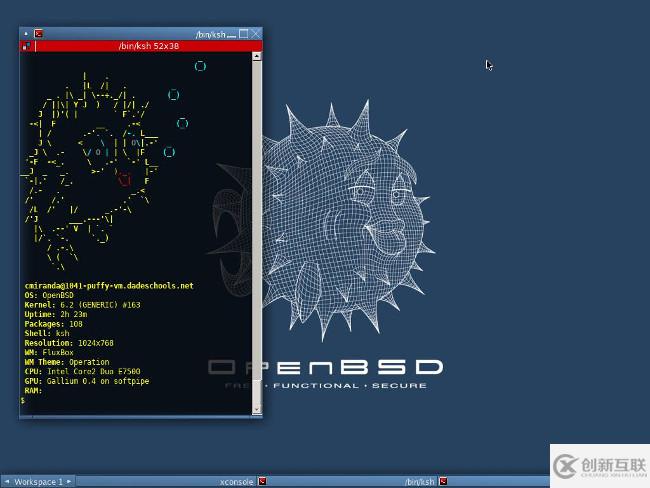Click the terminal scrollbar up arrow
The width and height of the screenshot is (650, 488).
[x=257, y=56]
